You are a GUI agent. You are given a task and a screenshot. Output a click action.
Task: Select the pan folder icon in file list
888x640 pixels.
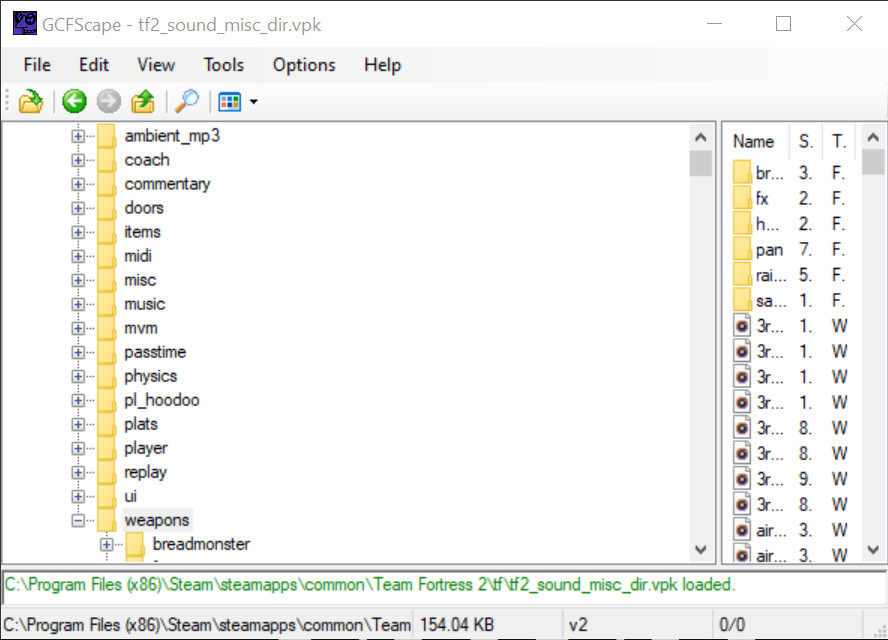point(742,250)
